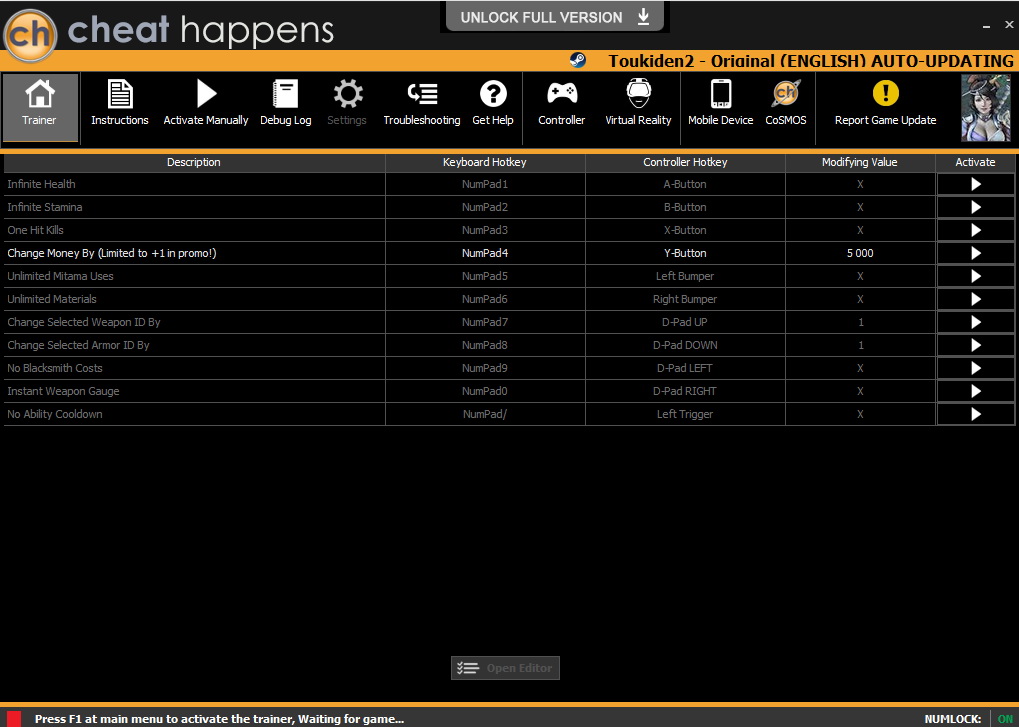This screenshot has height=727, width=1019.
Task: Select the No Blacksmith Costs description
Action: (x=194, y=368)
